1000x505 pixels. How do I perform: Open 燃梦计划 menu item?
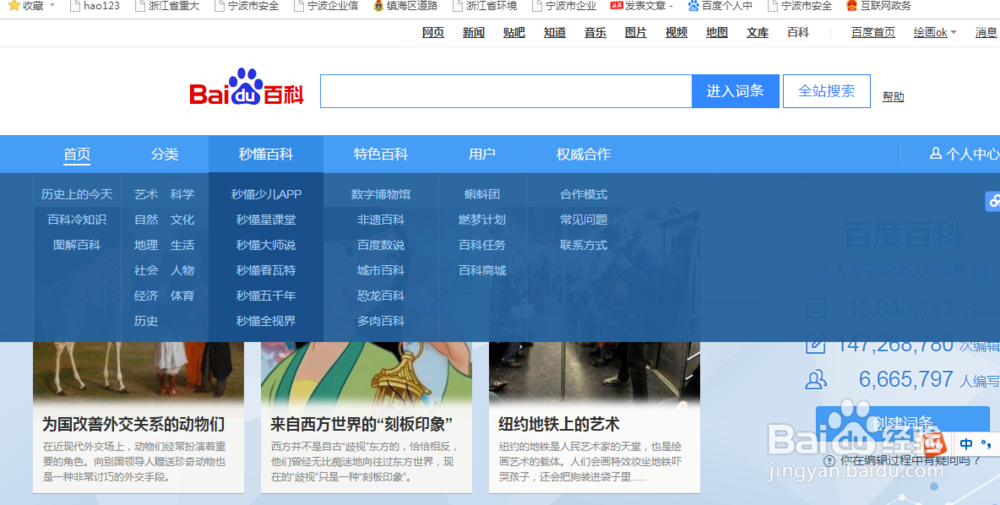[482, 219]
